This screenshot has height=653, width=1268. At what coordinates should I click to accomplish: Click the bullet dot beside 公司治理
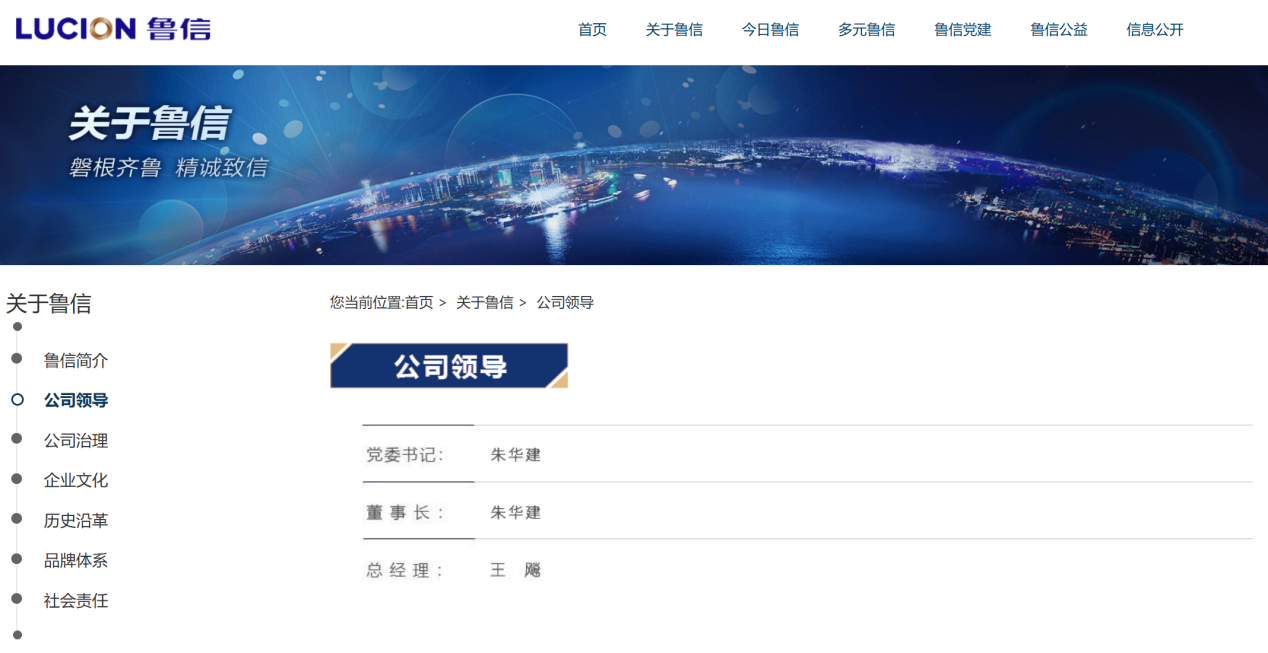[x=17, y=438]
